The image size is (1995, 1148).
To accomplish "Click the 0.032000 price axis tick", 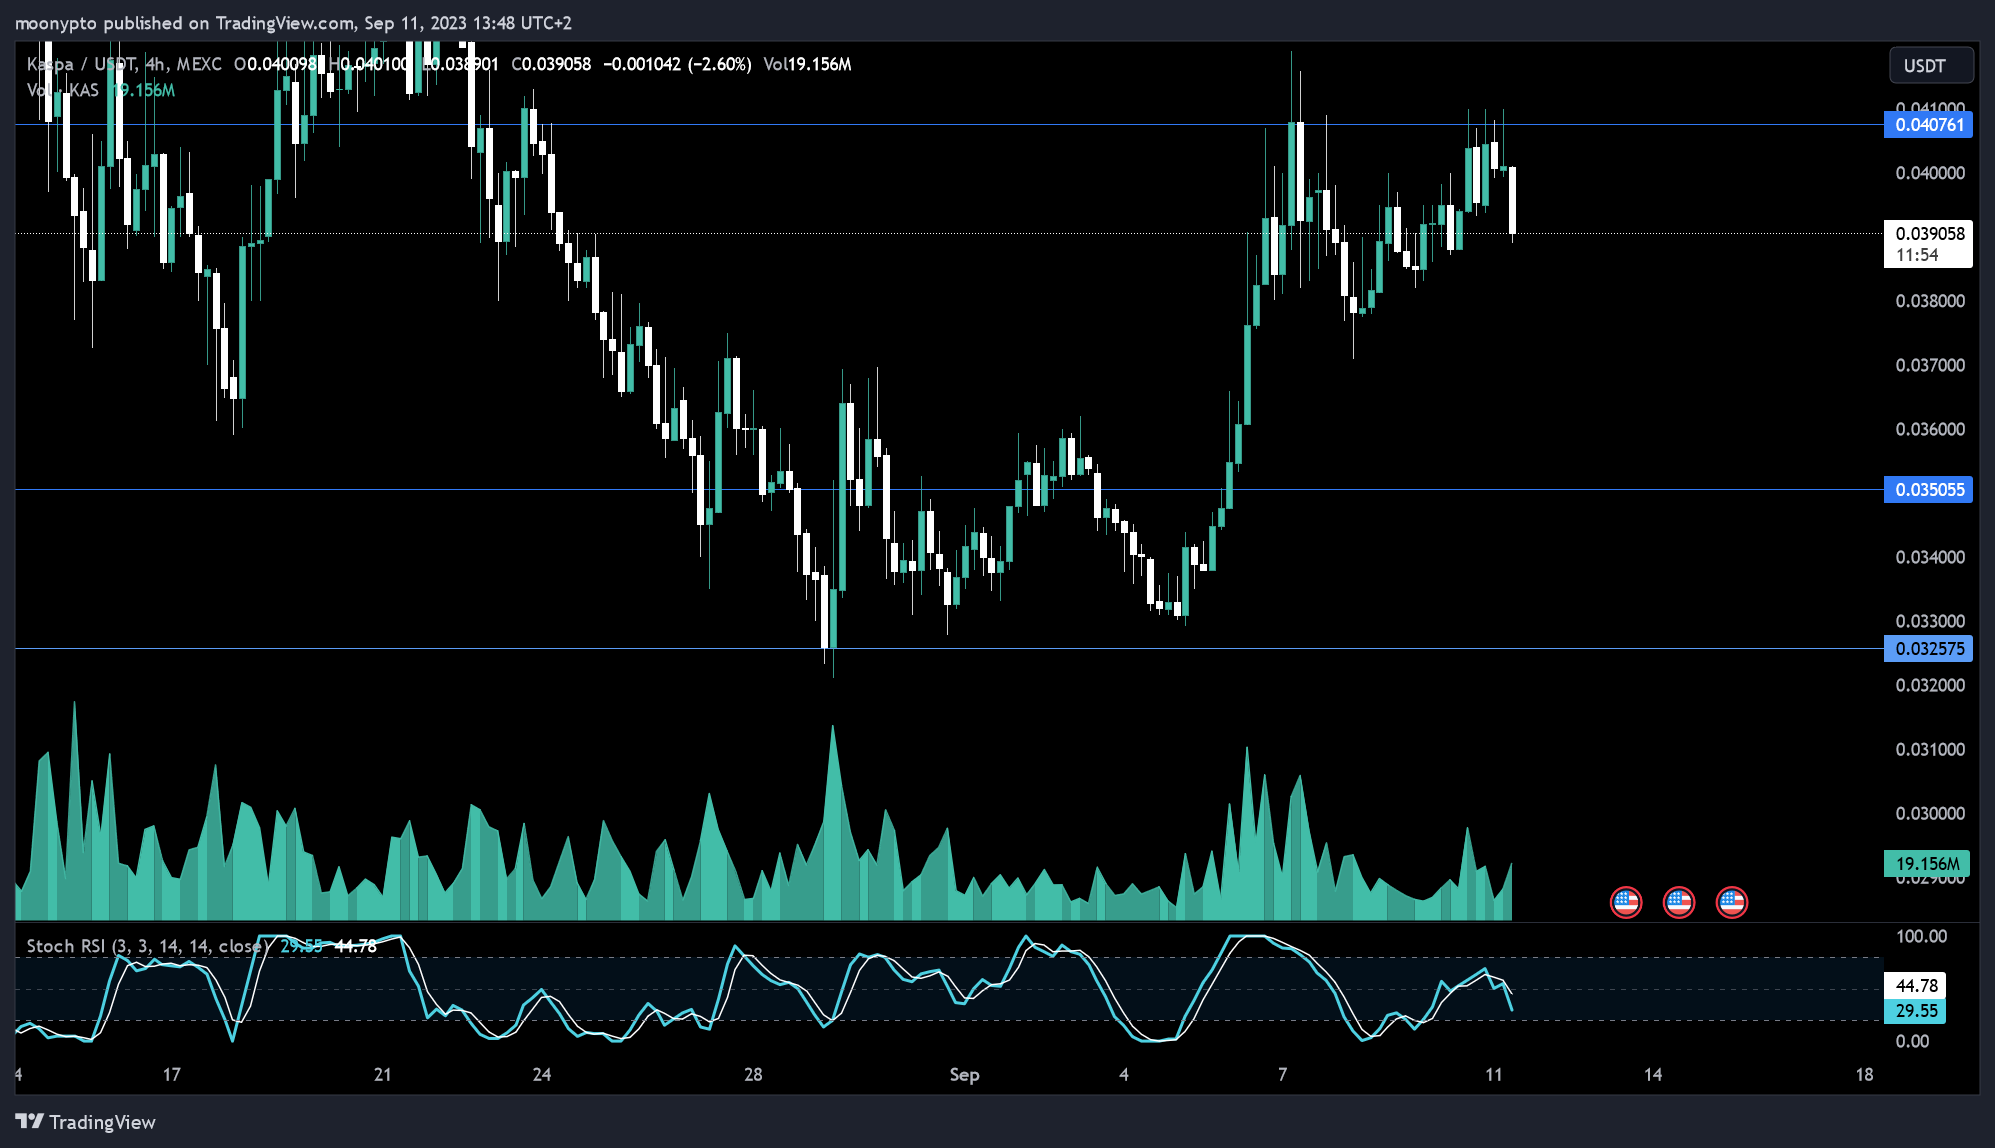I will pyautogui.click(x=1930, y=685).
